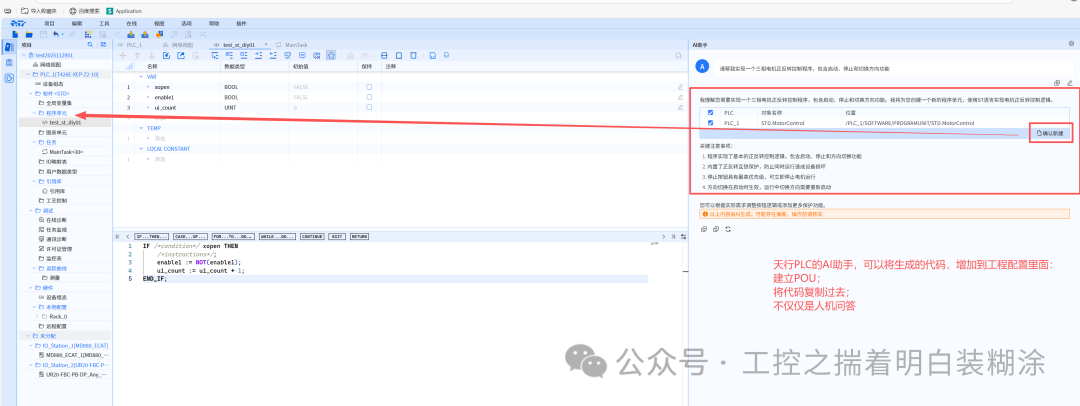This screenshot has height=406, width=1080.
Task: Click the add-row plus icon in variable toolbar
Action: pyautogui.click(x=123, y=55)
